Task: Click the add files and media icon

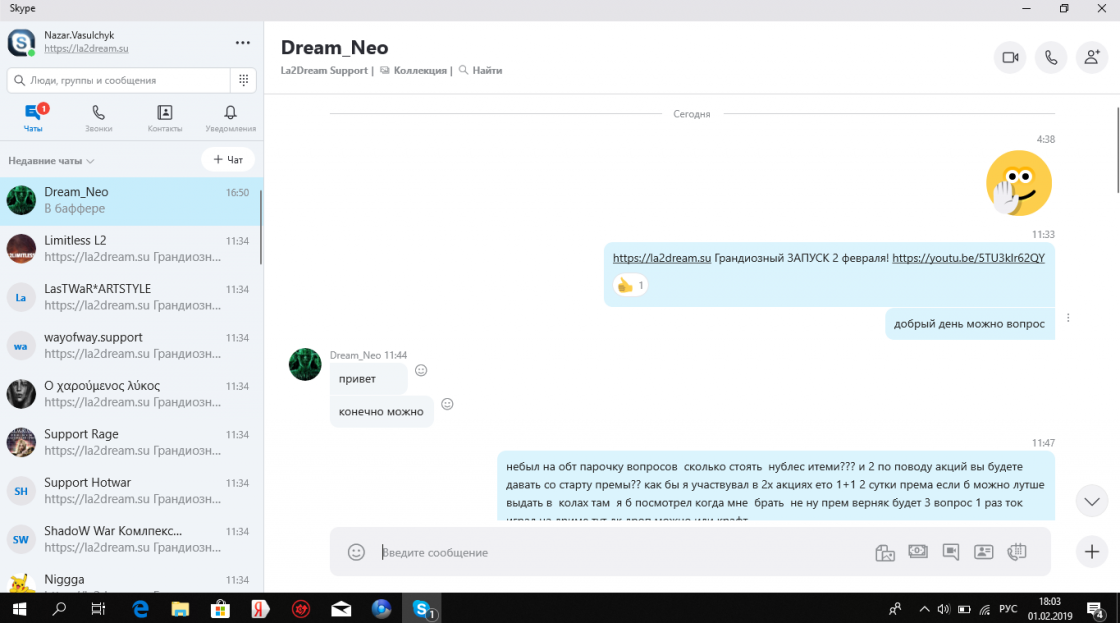Action: click(884, 552)
